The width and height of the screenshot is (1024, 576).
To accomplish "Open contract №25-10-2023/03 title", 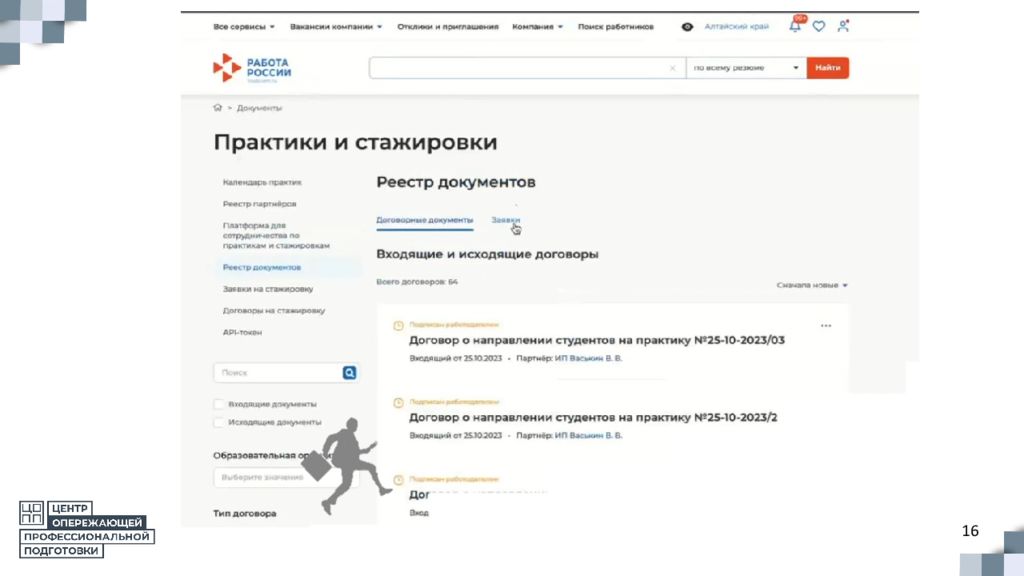I will click(597, 340).
